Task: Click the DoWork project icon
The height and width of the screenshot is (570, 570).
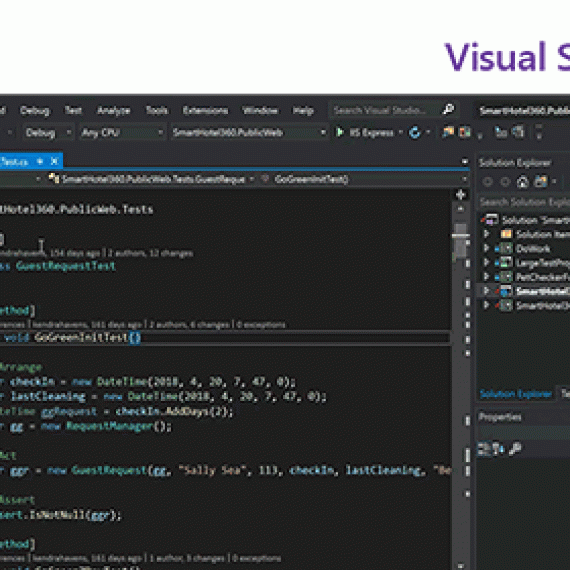Action: point(506,248)
